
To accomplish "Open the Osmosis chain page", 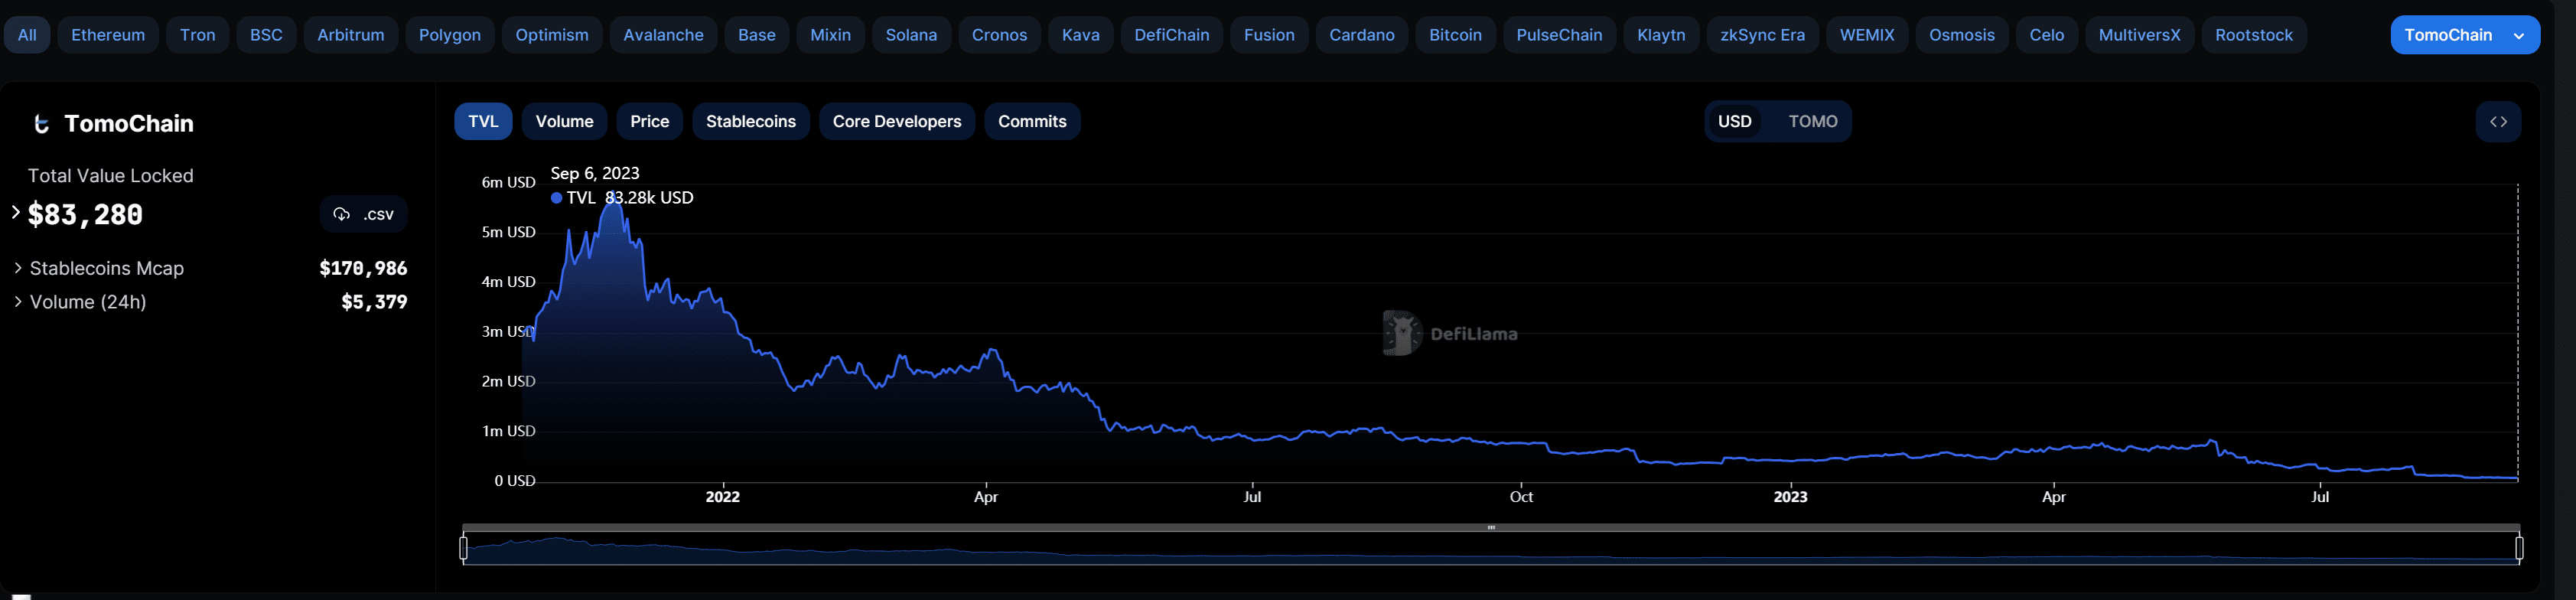I will (1961, 35).
